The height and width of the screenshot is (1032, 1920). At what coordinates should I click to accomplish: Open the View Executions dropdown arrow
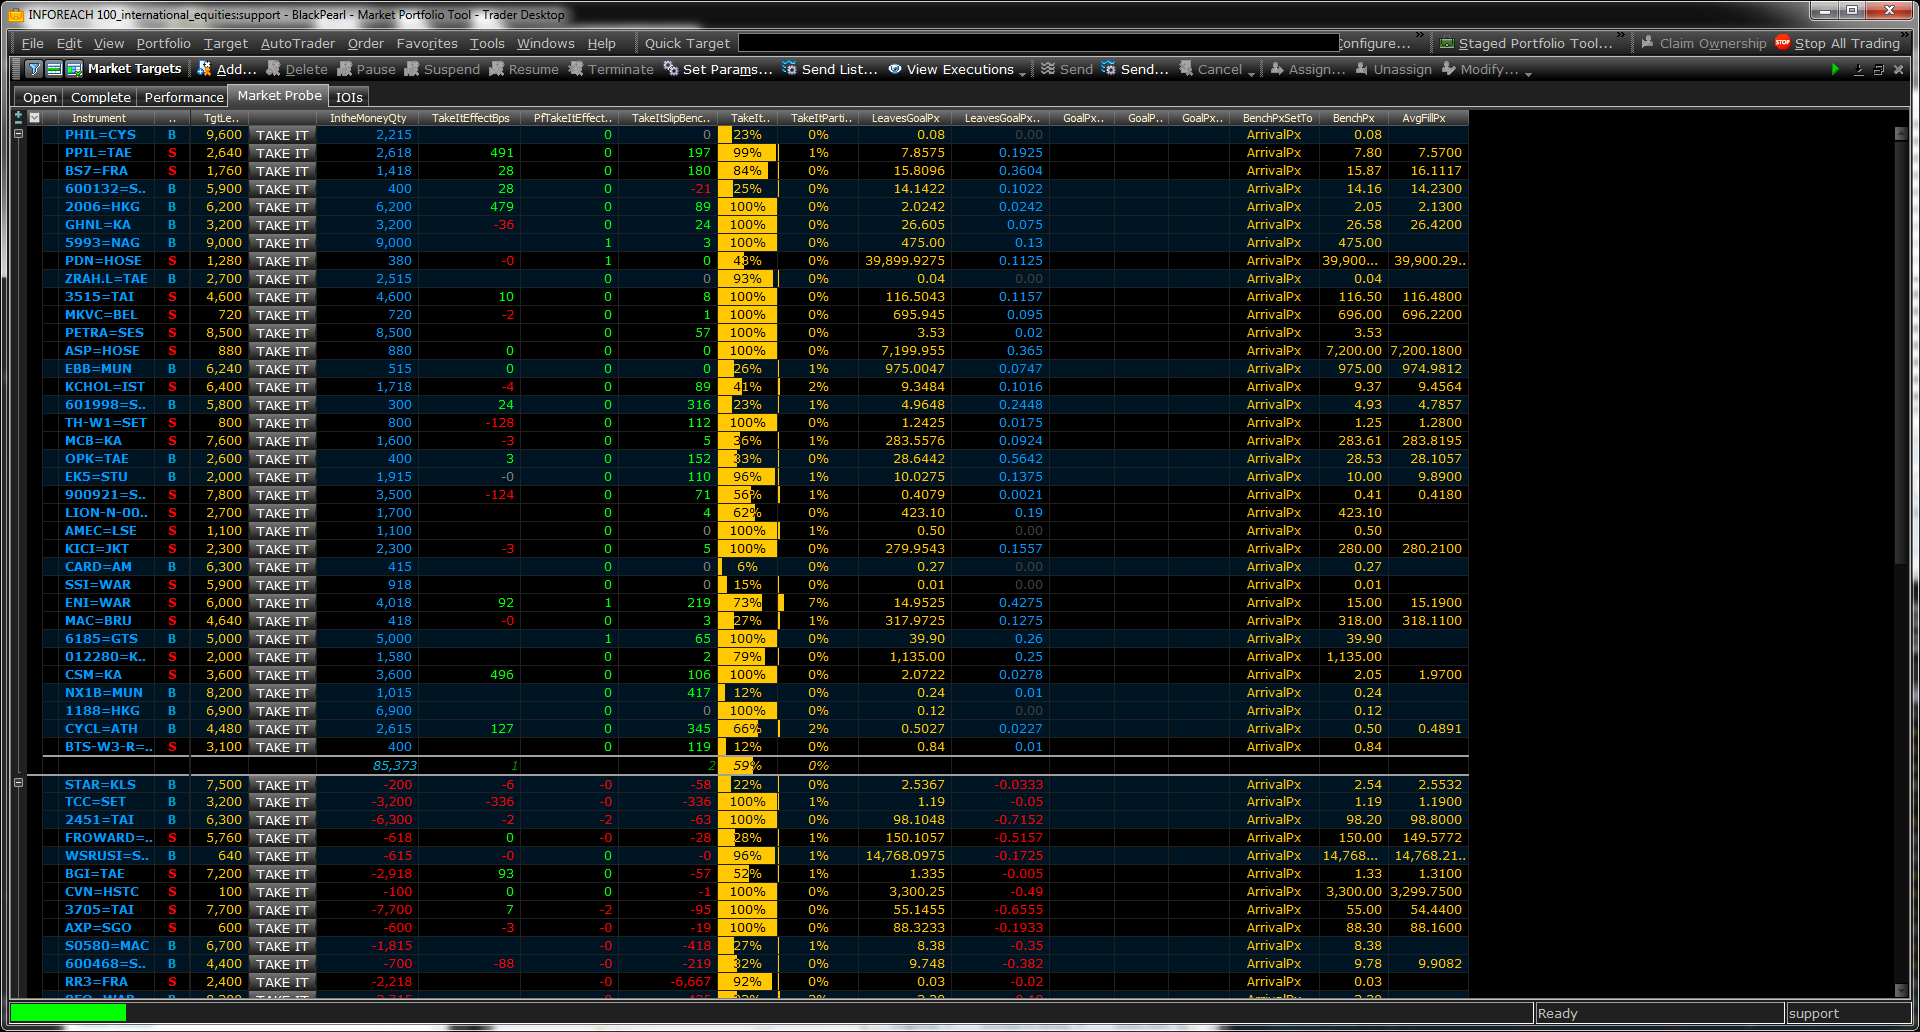(1022, 72)
